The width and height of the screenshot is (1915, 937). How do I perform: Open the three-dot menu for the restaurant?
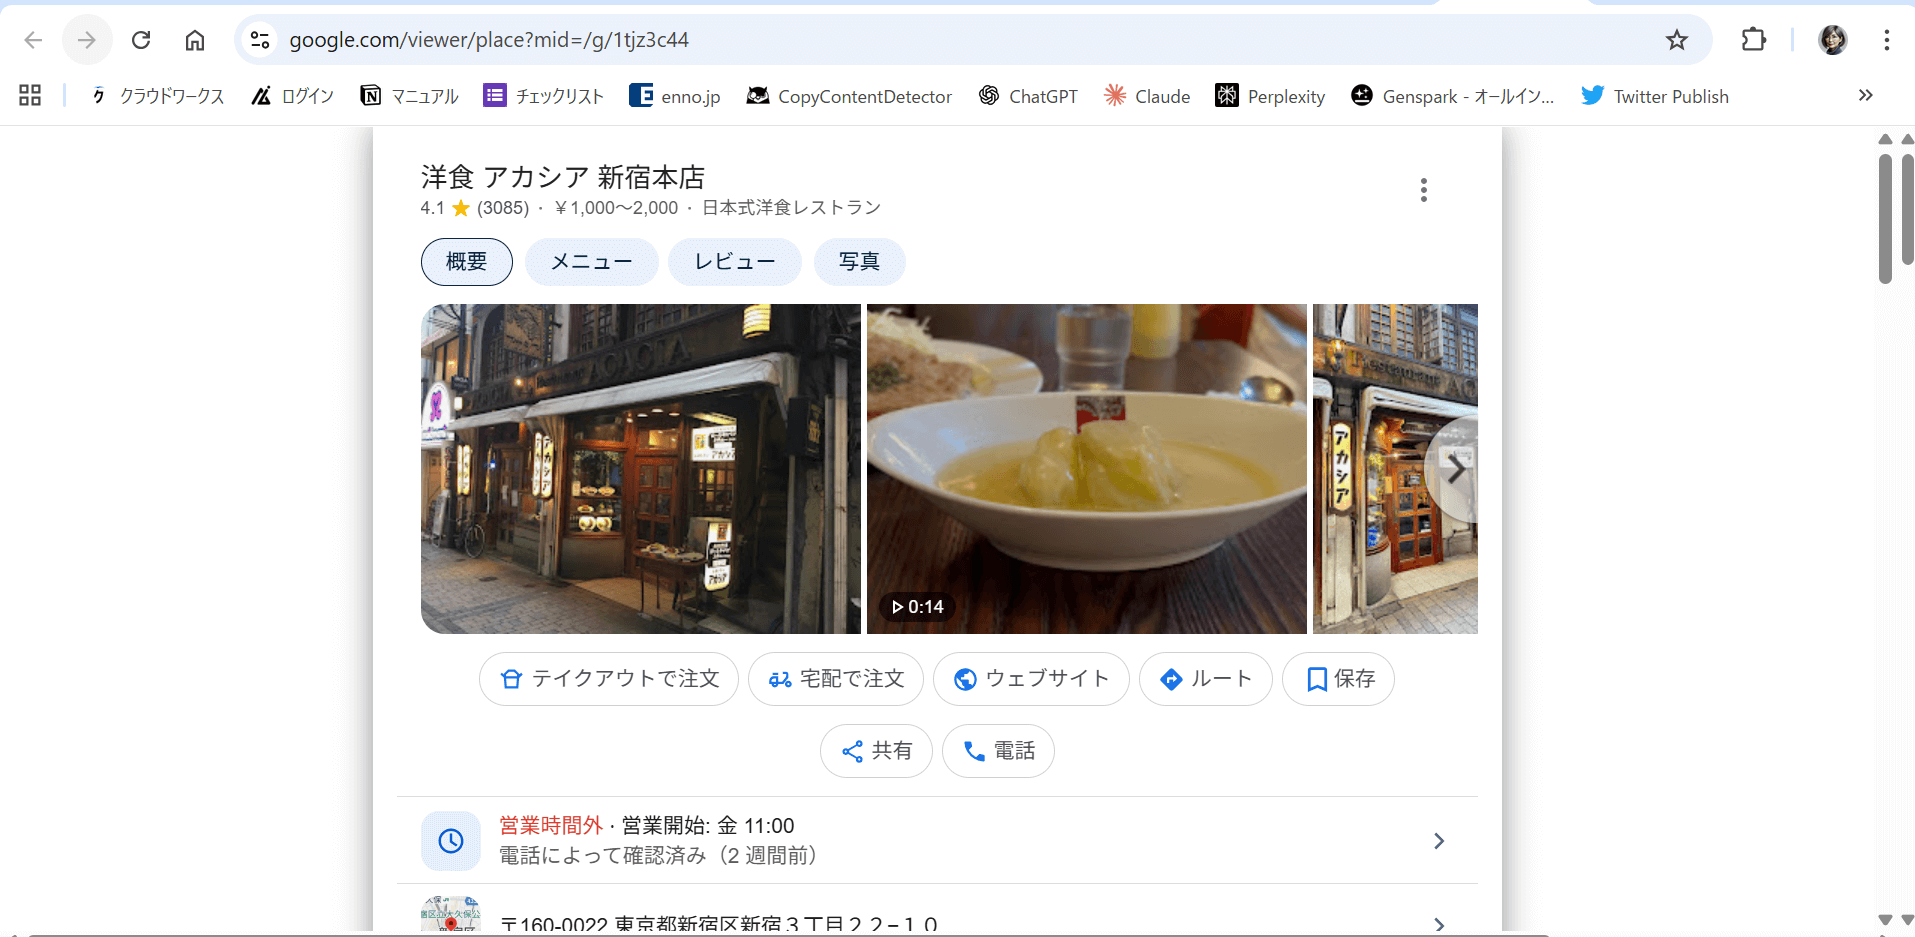tap(1423, 190)
